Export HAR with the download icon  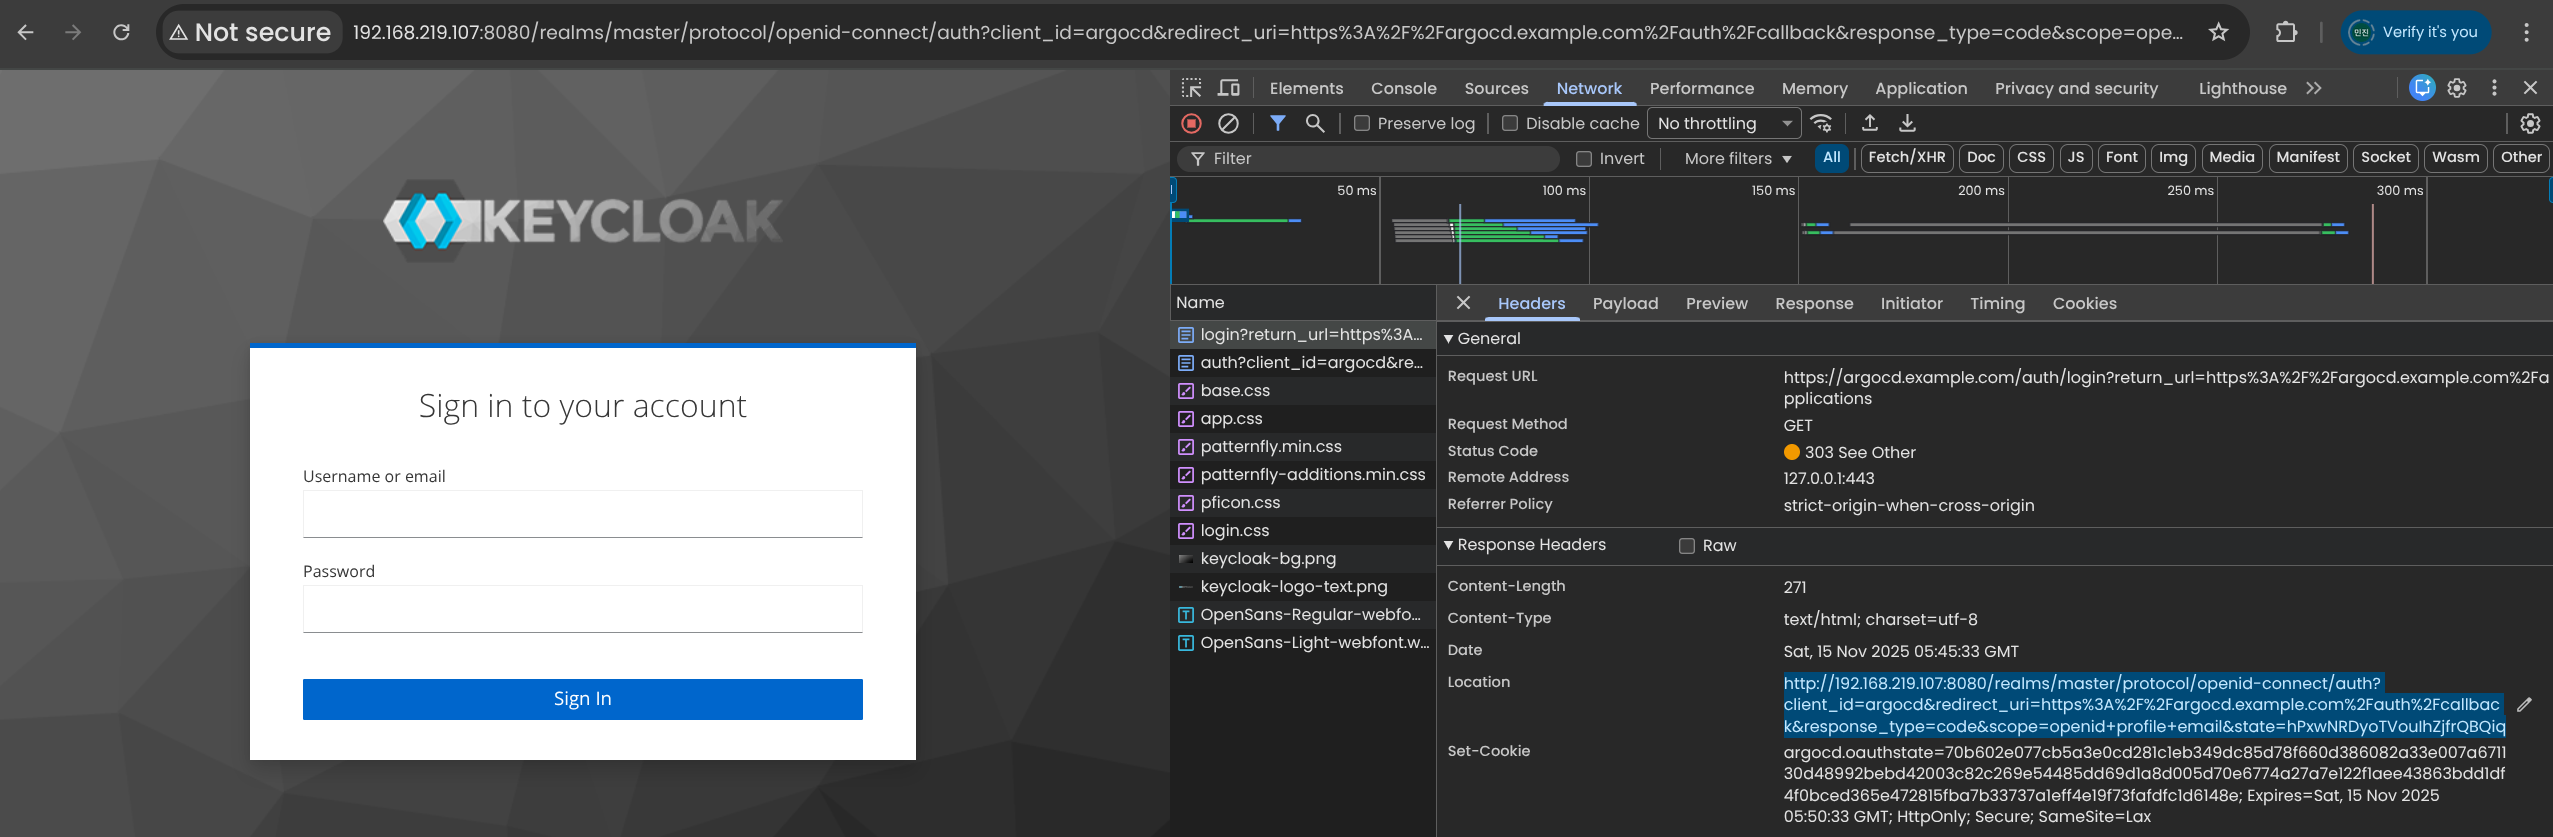pos(1907,123)
